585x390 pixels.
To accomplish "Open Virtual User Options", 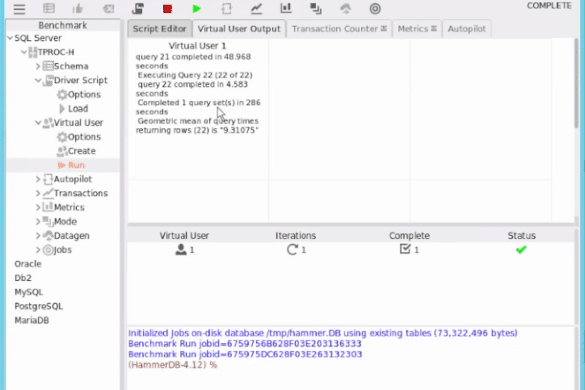I will point(79,137).
